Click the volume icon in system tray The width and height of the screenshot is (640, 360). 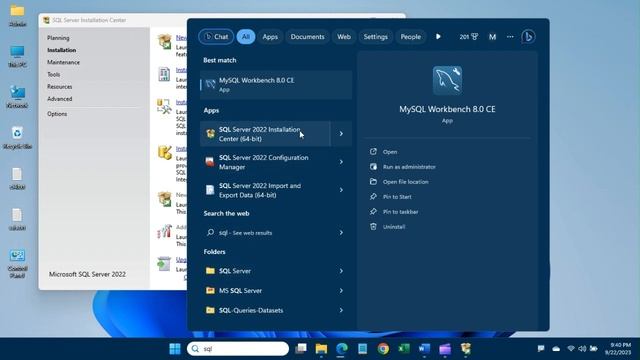[x=582, y=349]
